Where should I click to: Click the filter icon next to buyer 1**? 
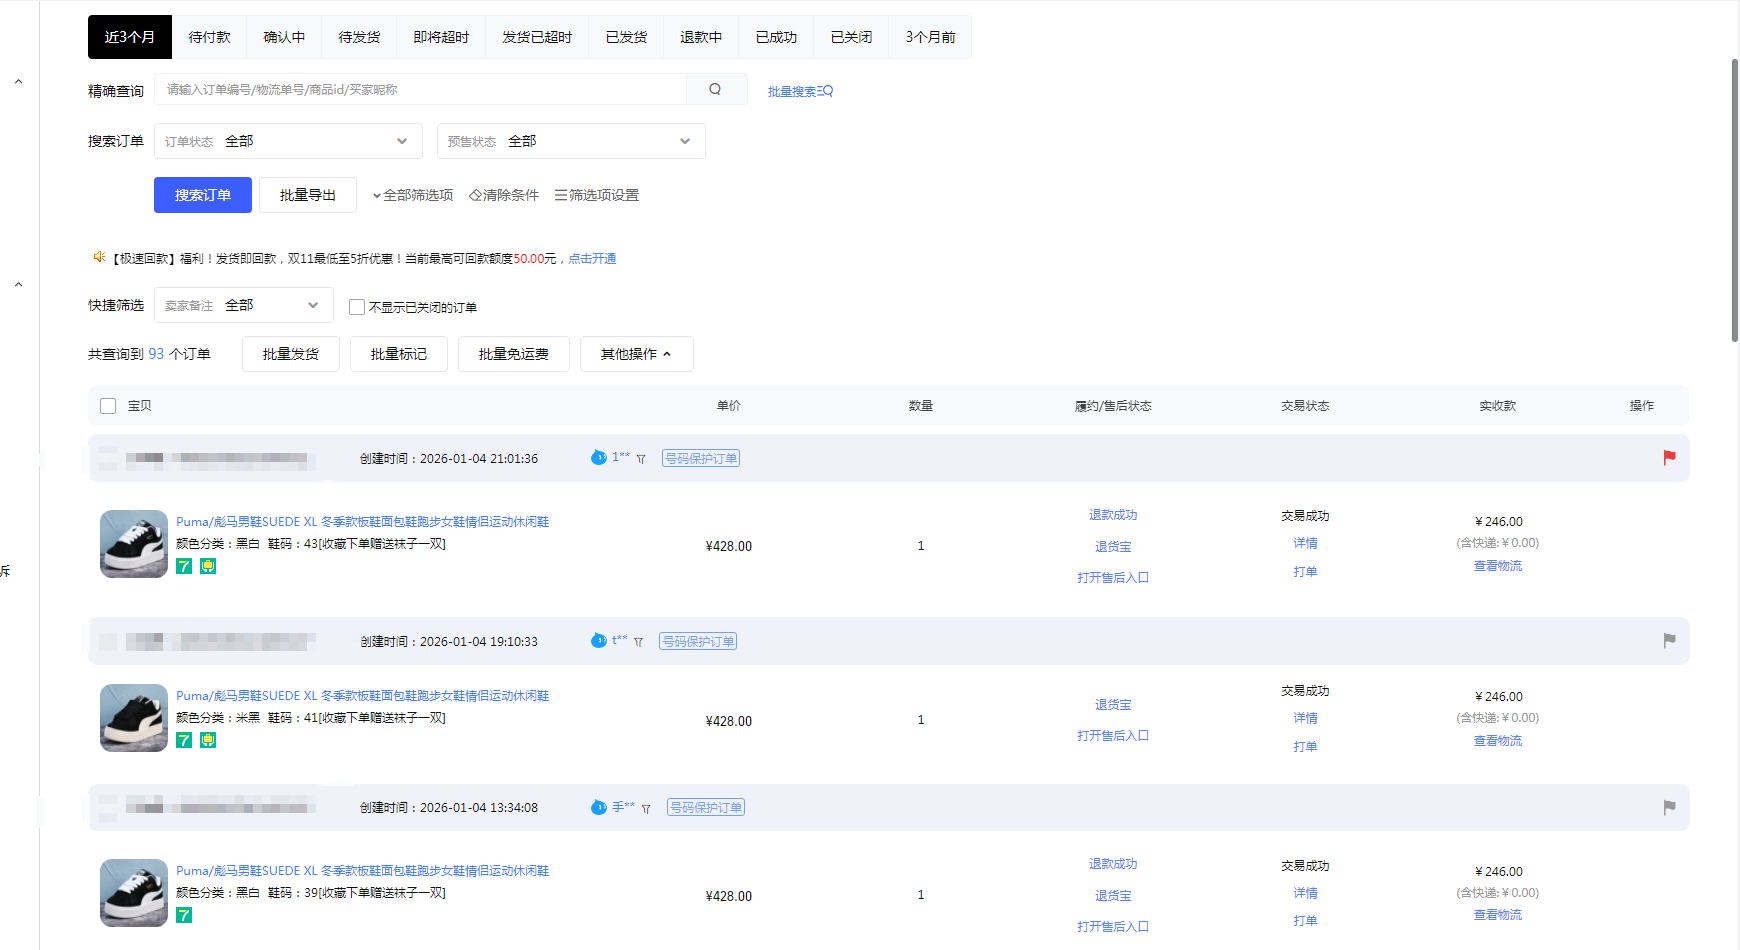click(641, 459)
